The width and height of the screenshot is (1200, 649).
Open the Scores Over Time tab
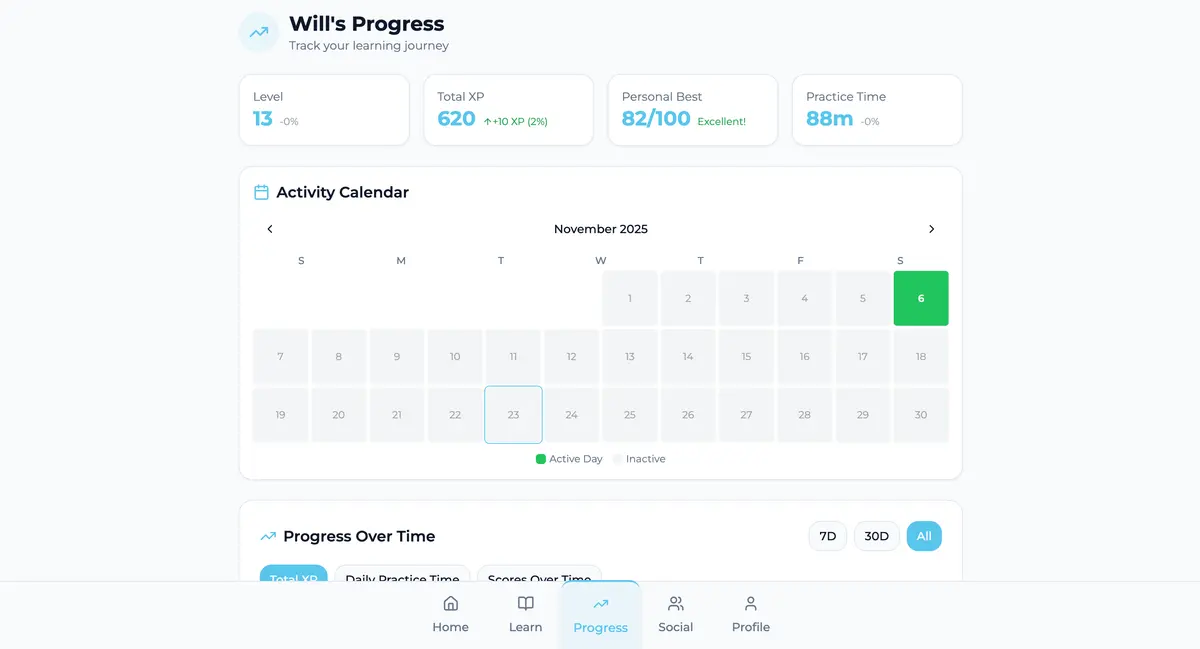point(539,575)
